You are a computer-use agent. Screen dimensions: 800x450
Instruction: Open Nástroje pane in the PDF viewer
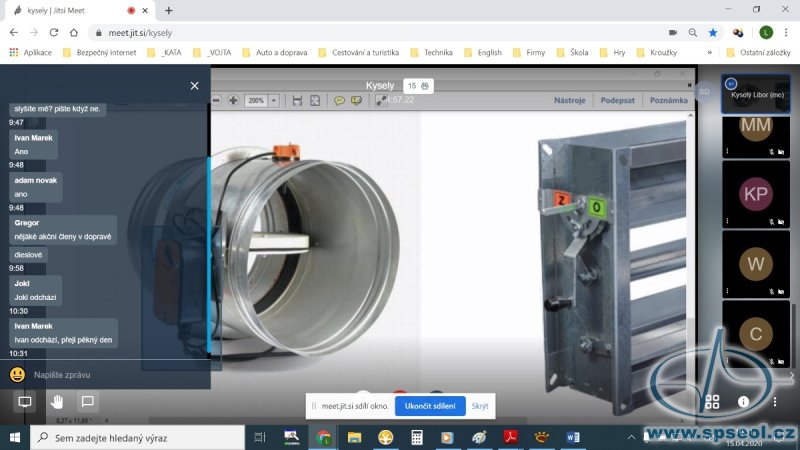(x=569, y=101)
